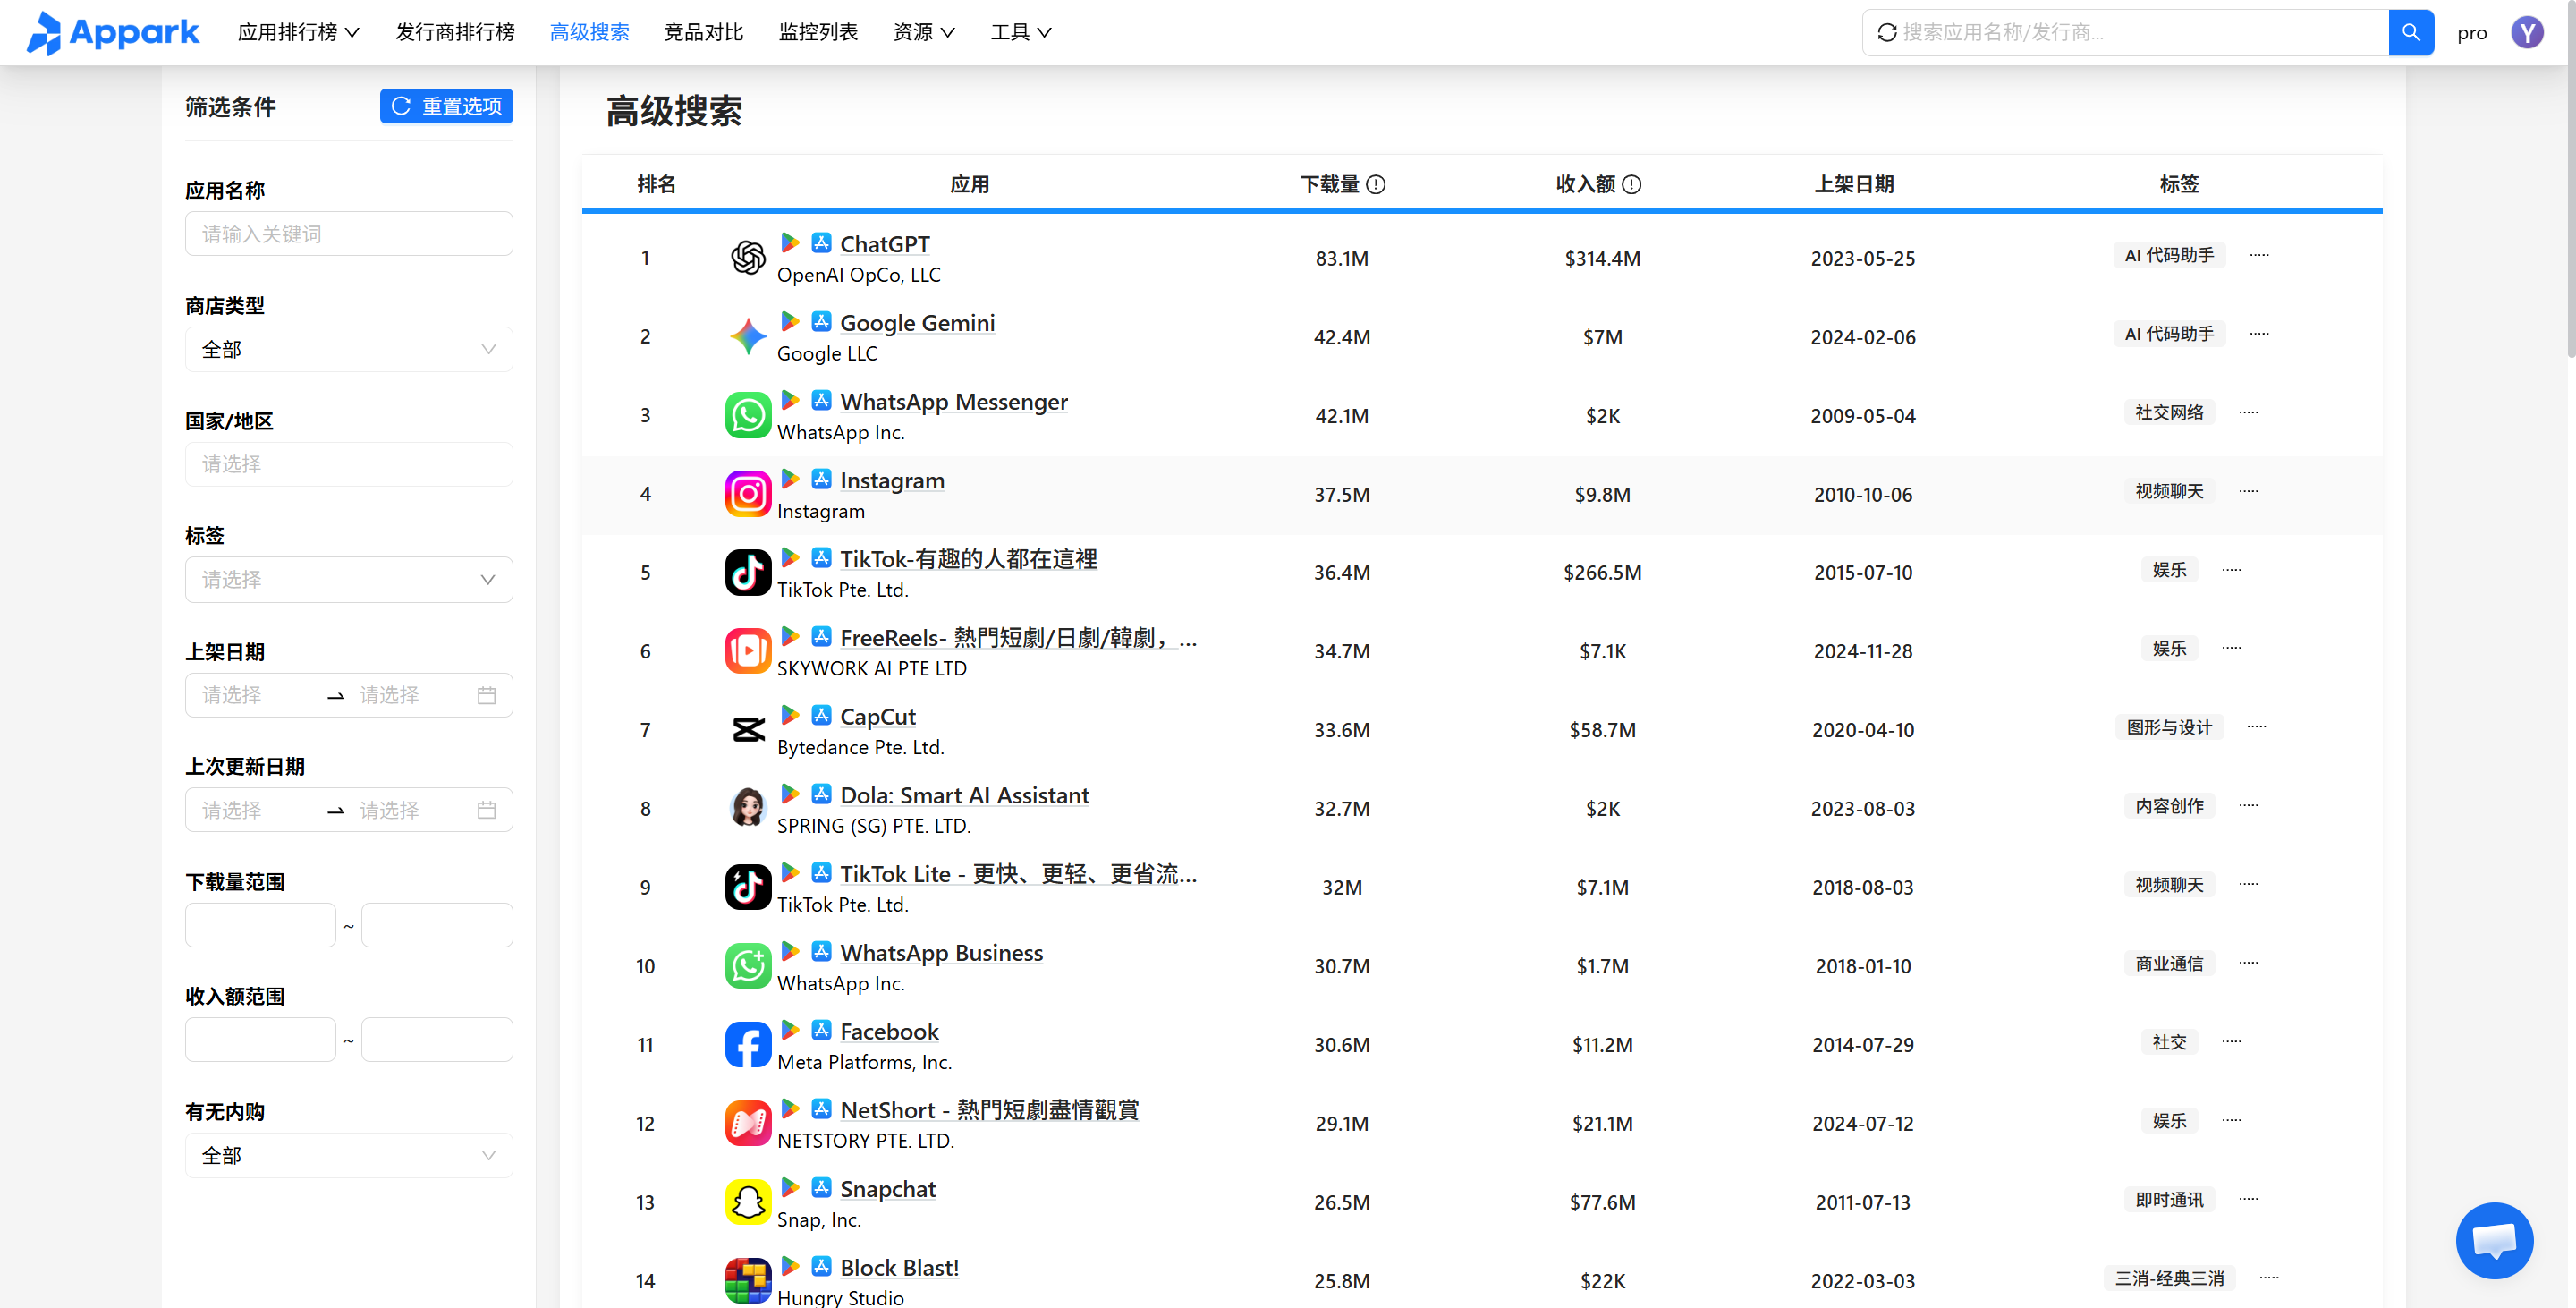Expand 工具 menu

pyautogui.click(x=1020, y=32)
